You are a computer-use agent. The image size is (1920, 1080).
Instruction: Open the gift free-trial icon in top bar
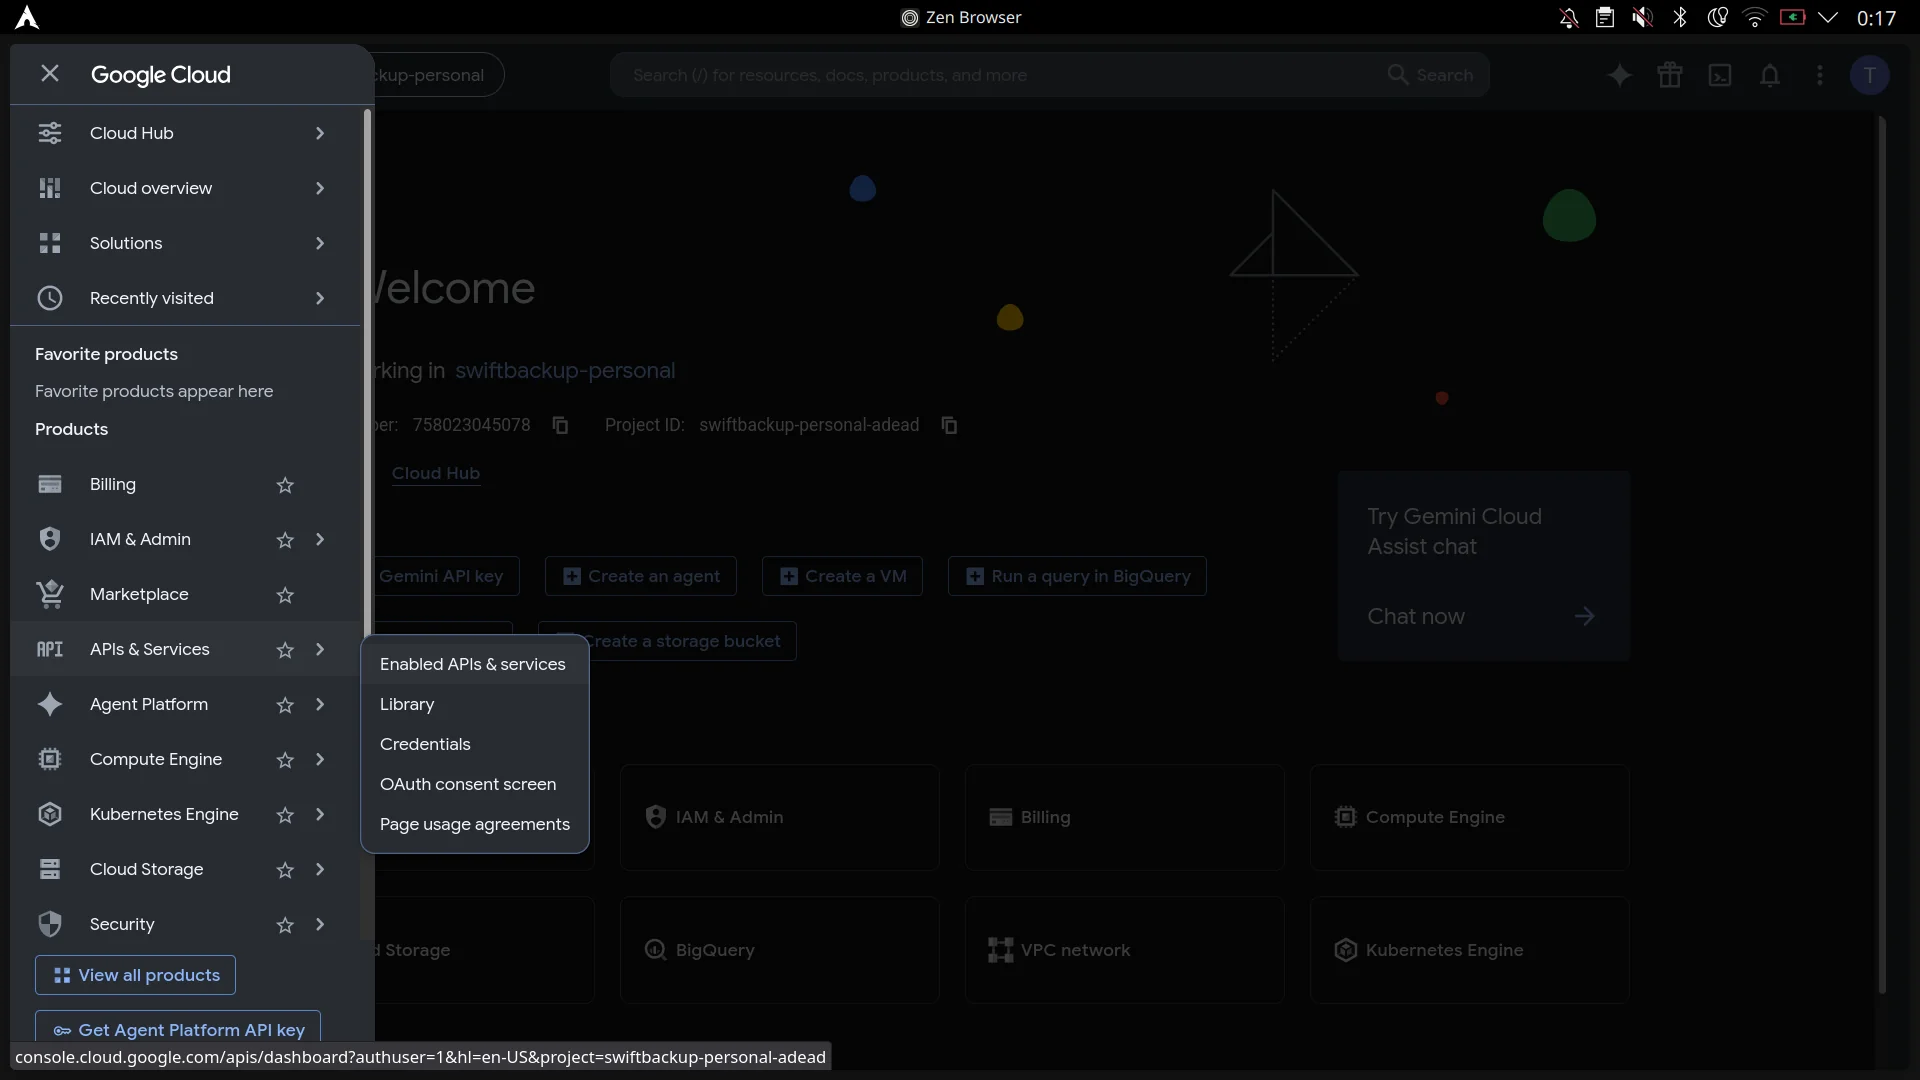(x=1670, y=75)
